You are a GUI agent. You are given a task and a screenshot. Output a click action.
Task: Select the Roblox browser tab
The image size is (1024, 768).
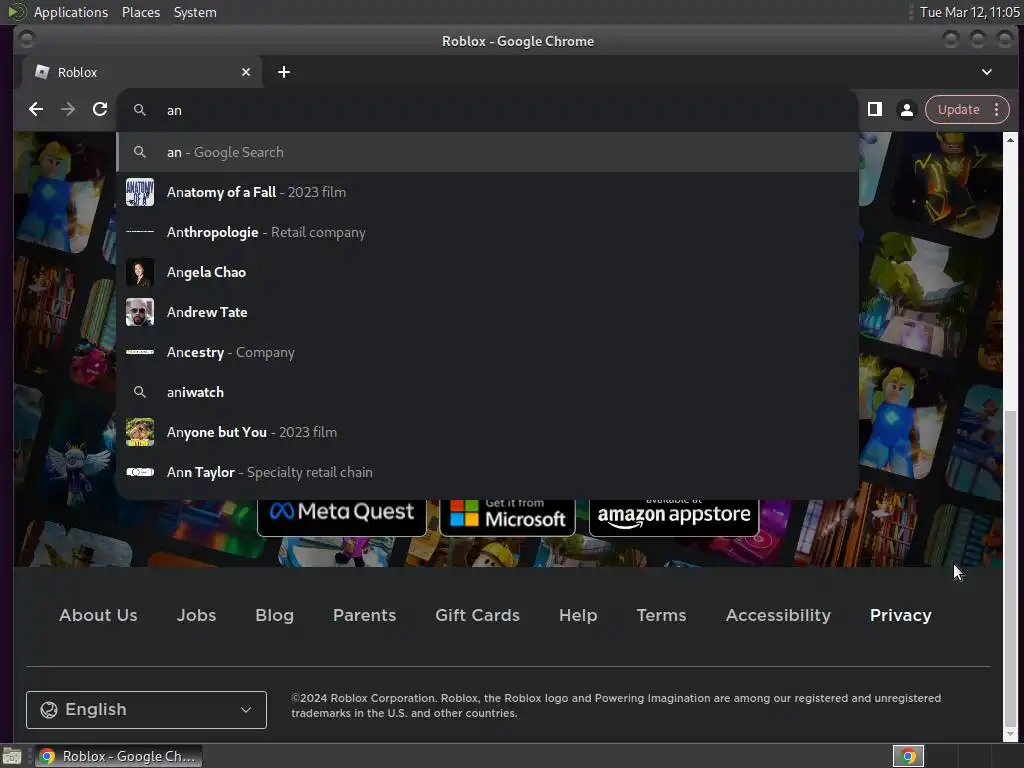[142, 72]
